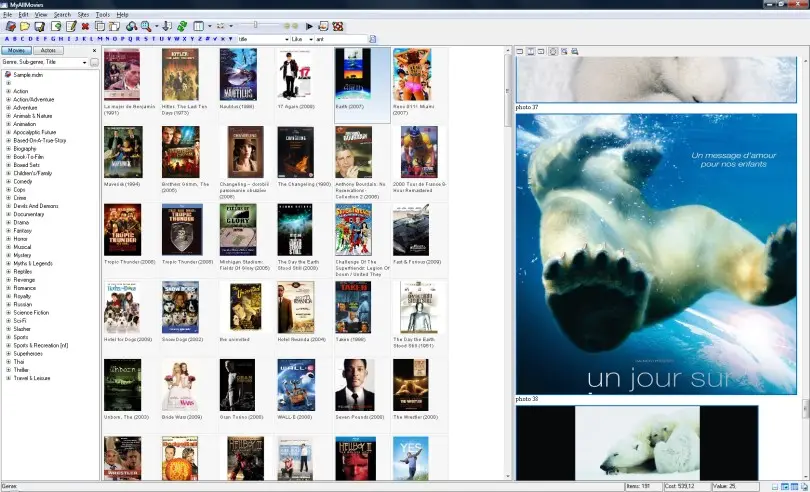Select the Thriller tree item
The width and height of the screenshot is (810, 492).
click(x=21, y=370)
